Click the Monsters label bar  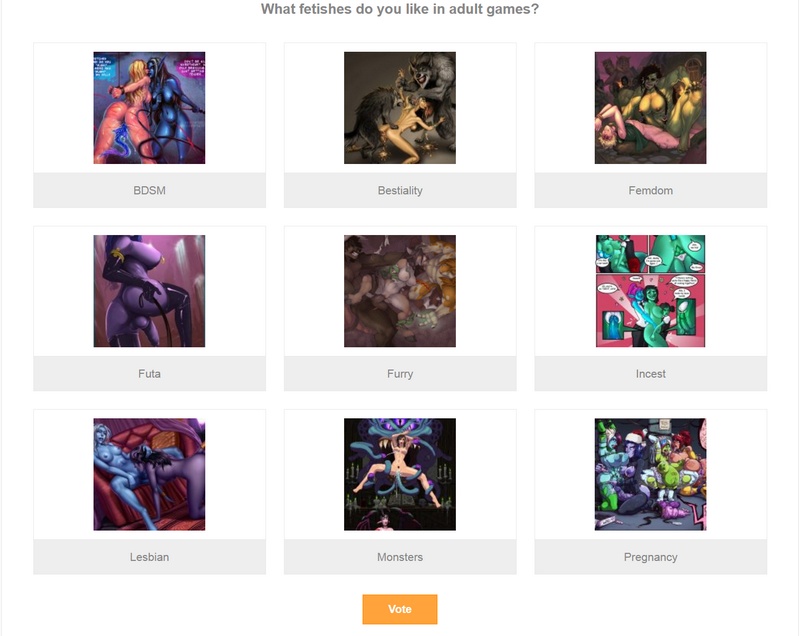[x=400, y=557]
